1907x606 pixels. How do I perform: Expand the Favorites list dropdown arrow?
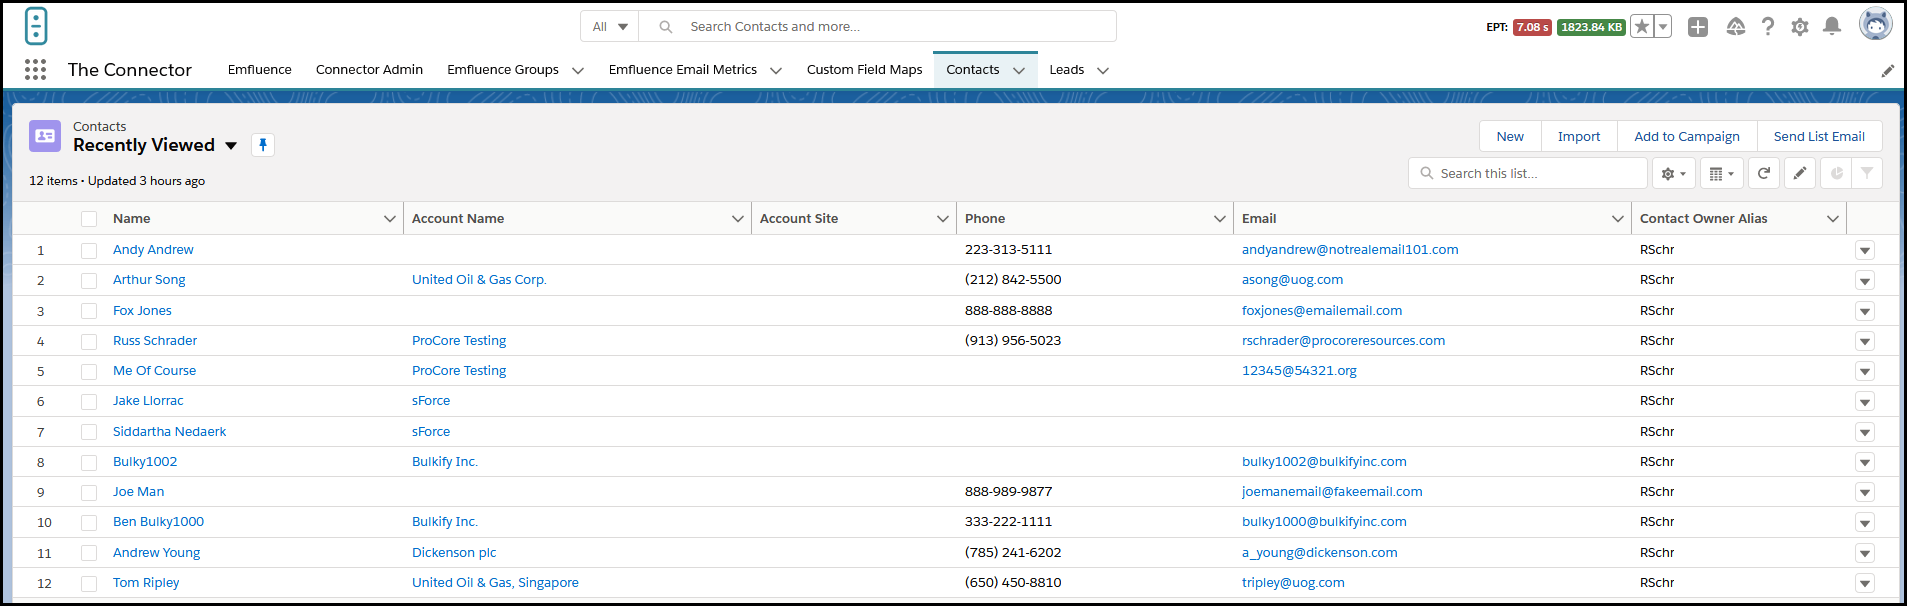coord(1663,27)
